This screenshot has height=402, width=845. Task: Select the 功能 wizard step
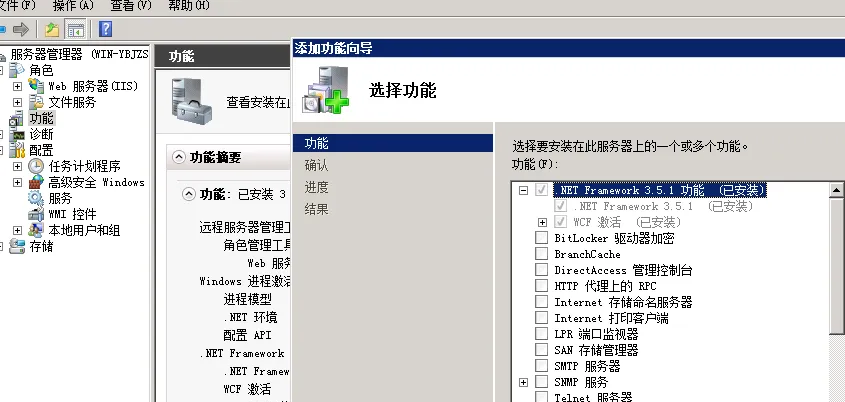[392, 143]
